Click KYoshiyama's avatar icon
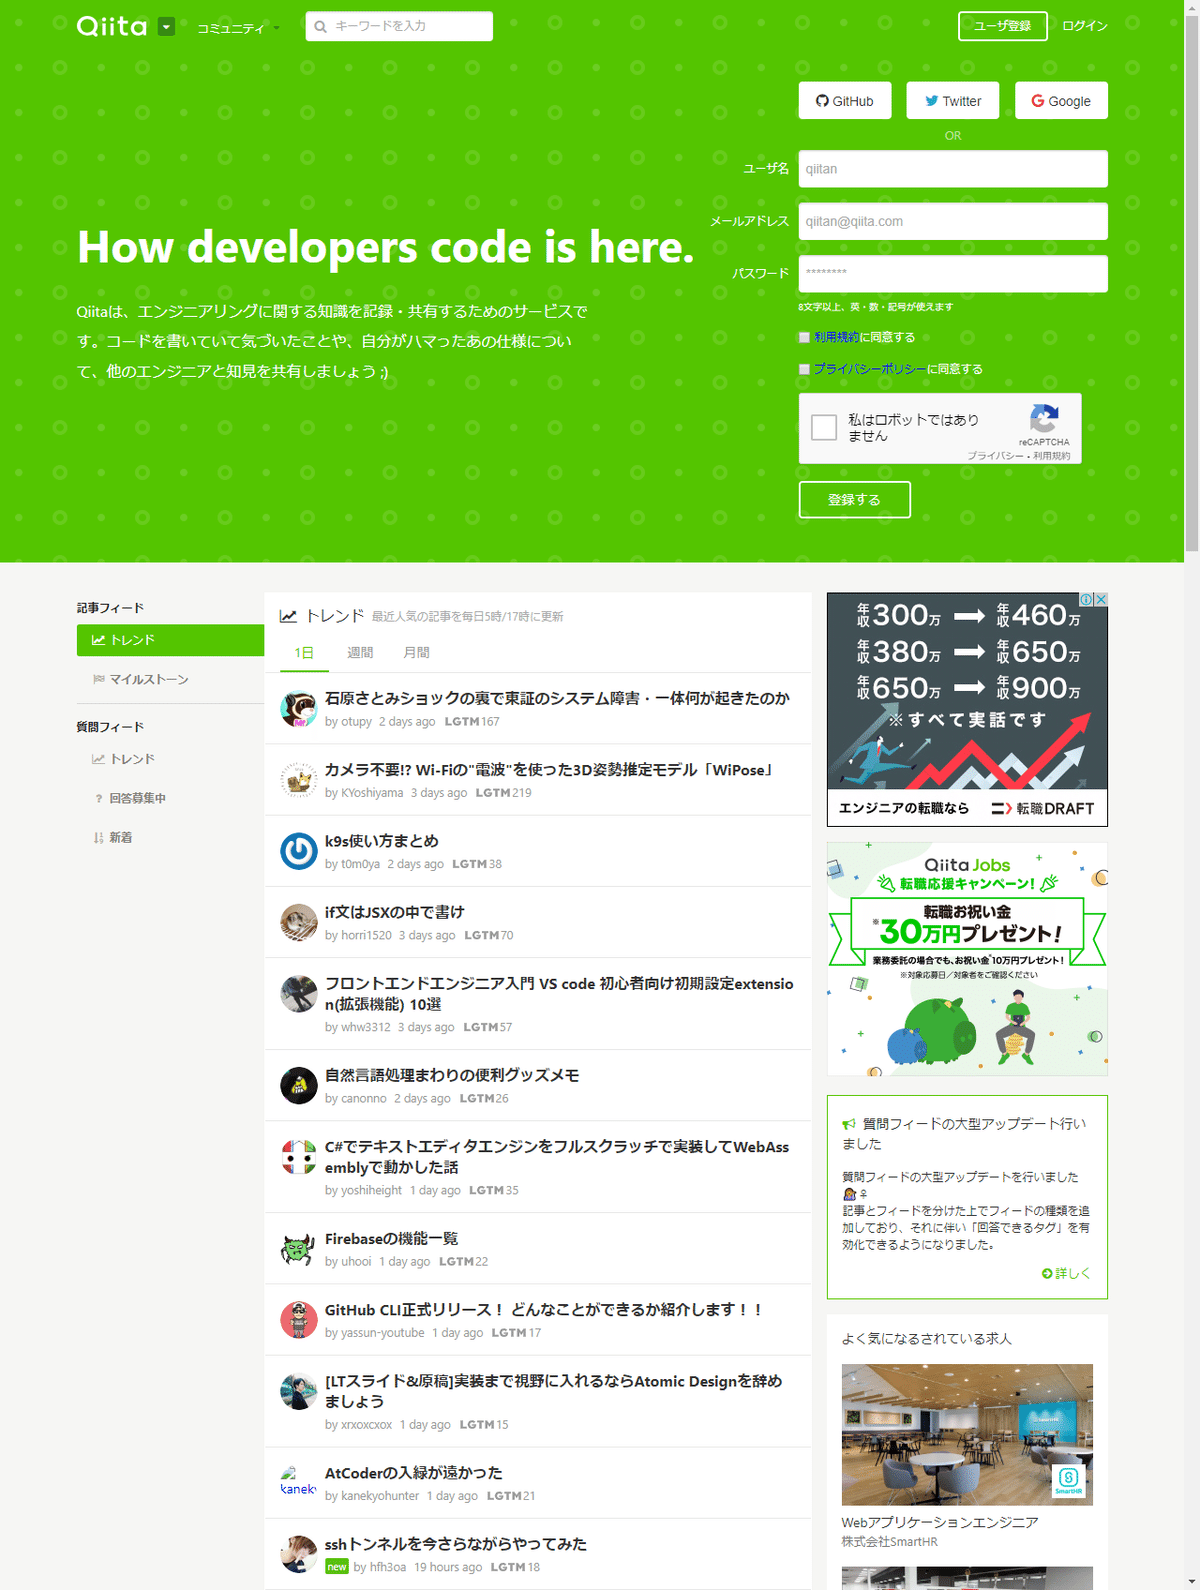 [x=298, y=780]
